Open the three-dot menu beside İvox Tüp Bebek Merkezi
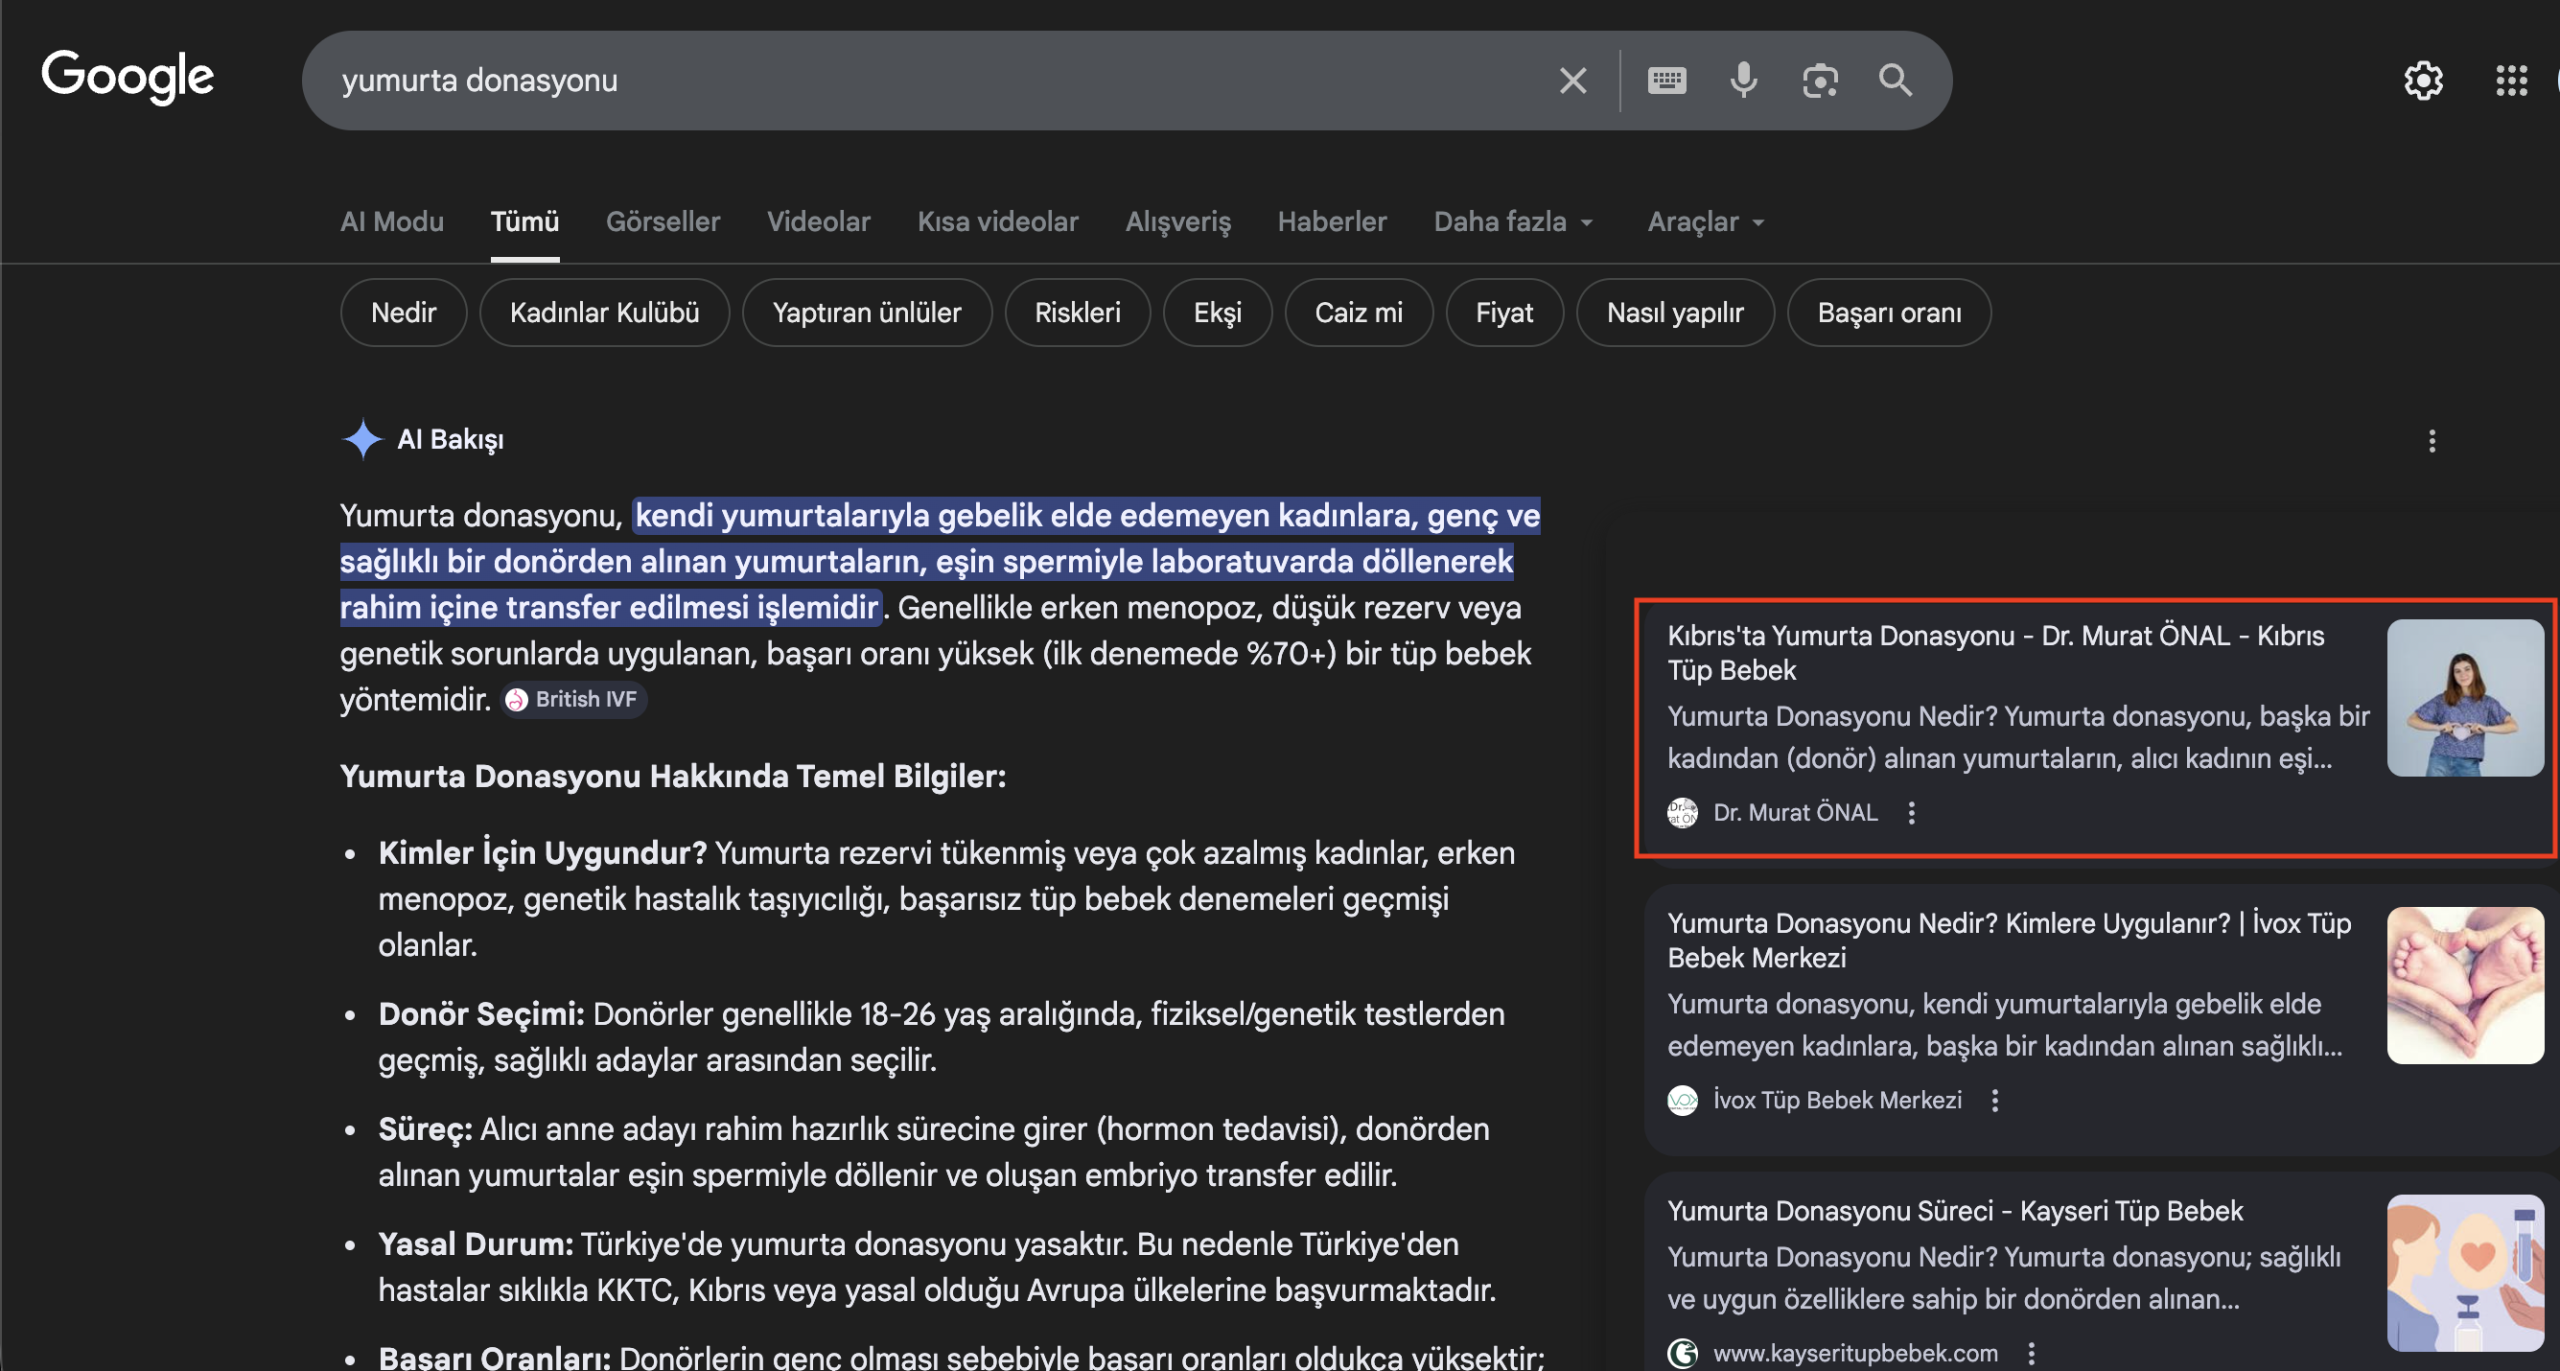 pos(1996,1100)
